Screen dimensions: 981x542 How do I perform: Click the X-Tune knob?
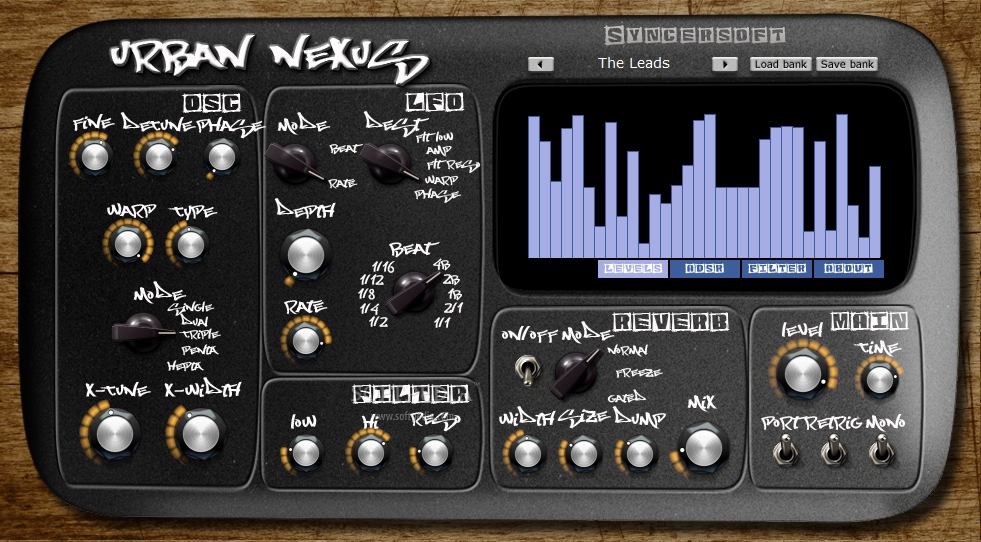pyautogui.click(x=114, y=433)
